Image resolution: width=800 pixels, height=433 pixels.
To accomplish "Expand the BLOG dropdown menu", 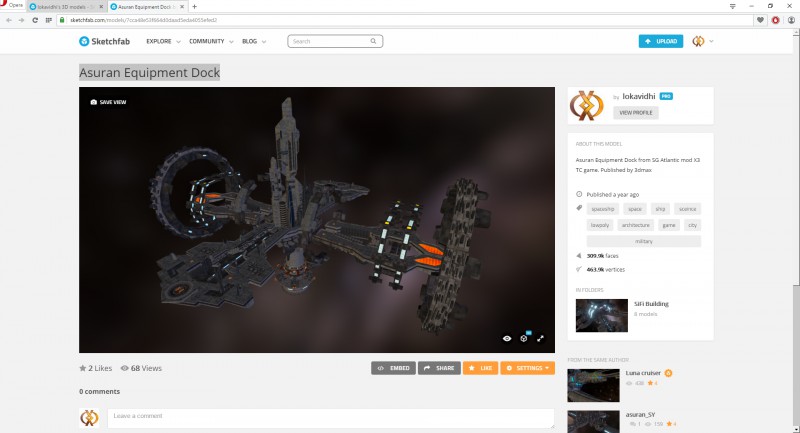I will (x=254, y=41).
